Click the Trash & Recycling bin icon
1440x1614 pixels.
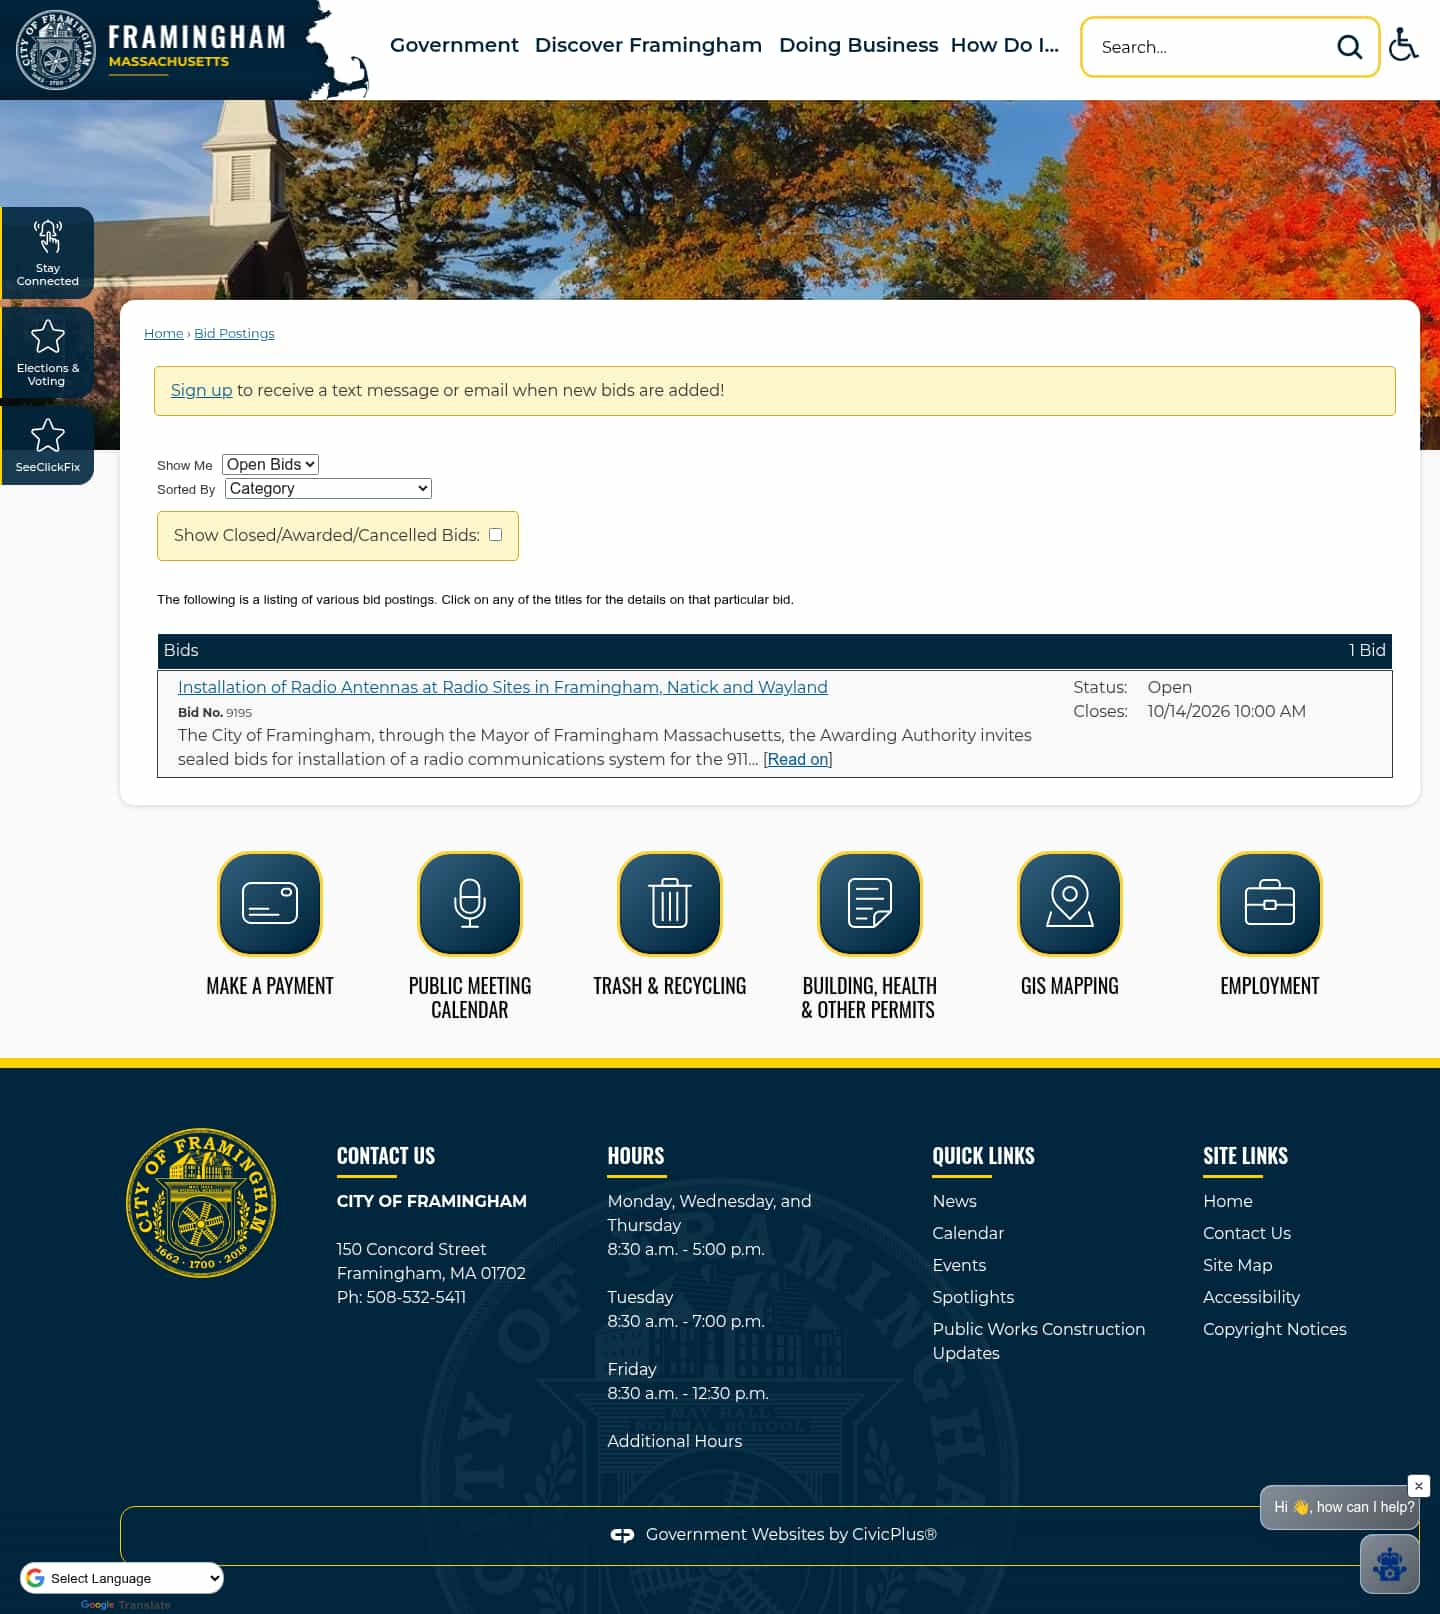670,904
